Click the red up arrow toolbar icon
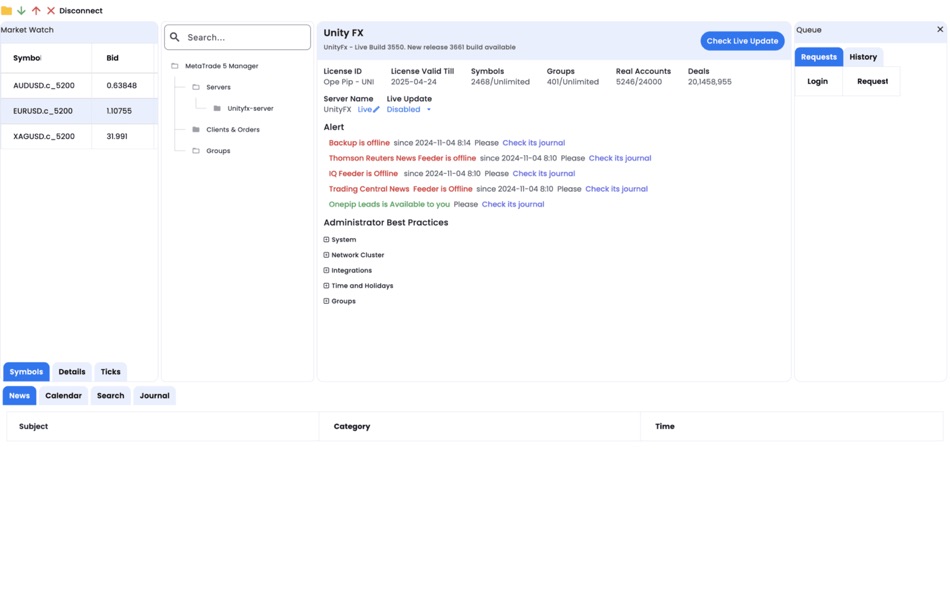Image resolution: width=950 pixels, height=594 pixels. click(x=36, y=10)
